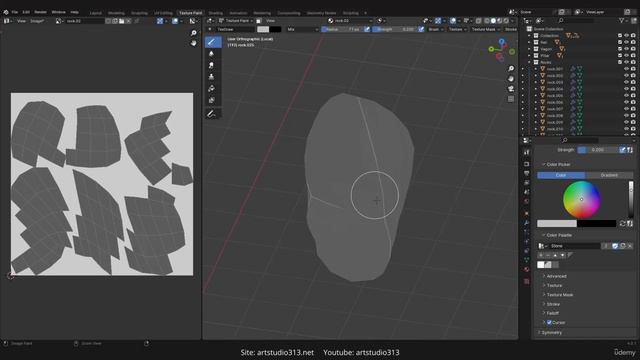Screen dimensions: 640x360
Task: Open Texture properties tab icon
Action: [527, 281]
